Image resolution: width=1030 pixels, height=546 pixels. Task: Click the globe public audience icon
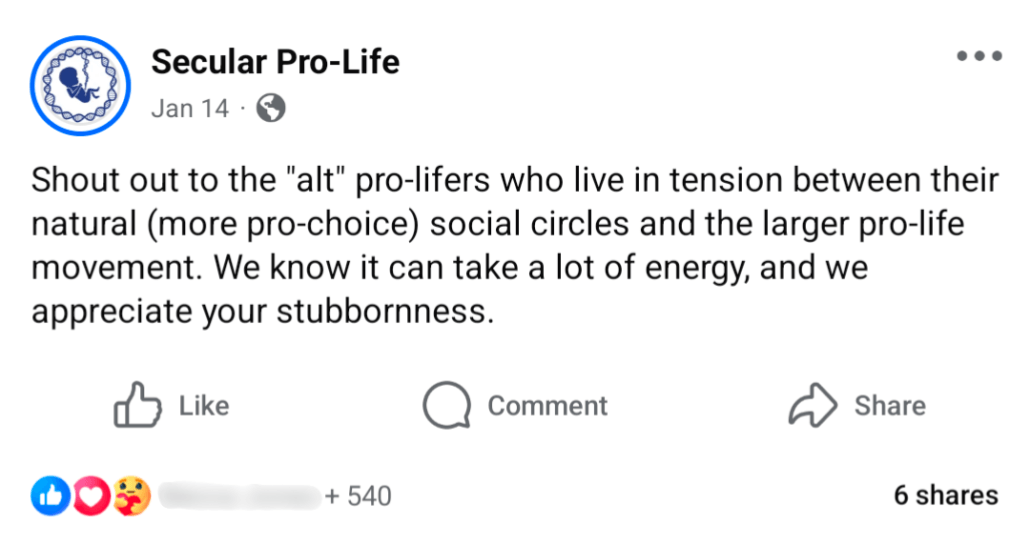pos(270,108)
